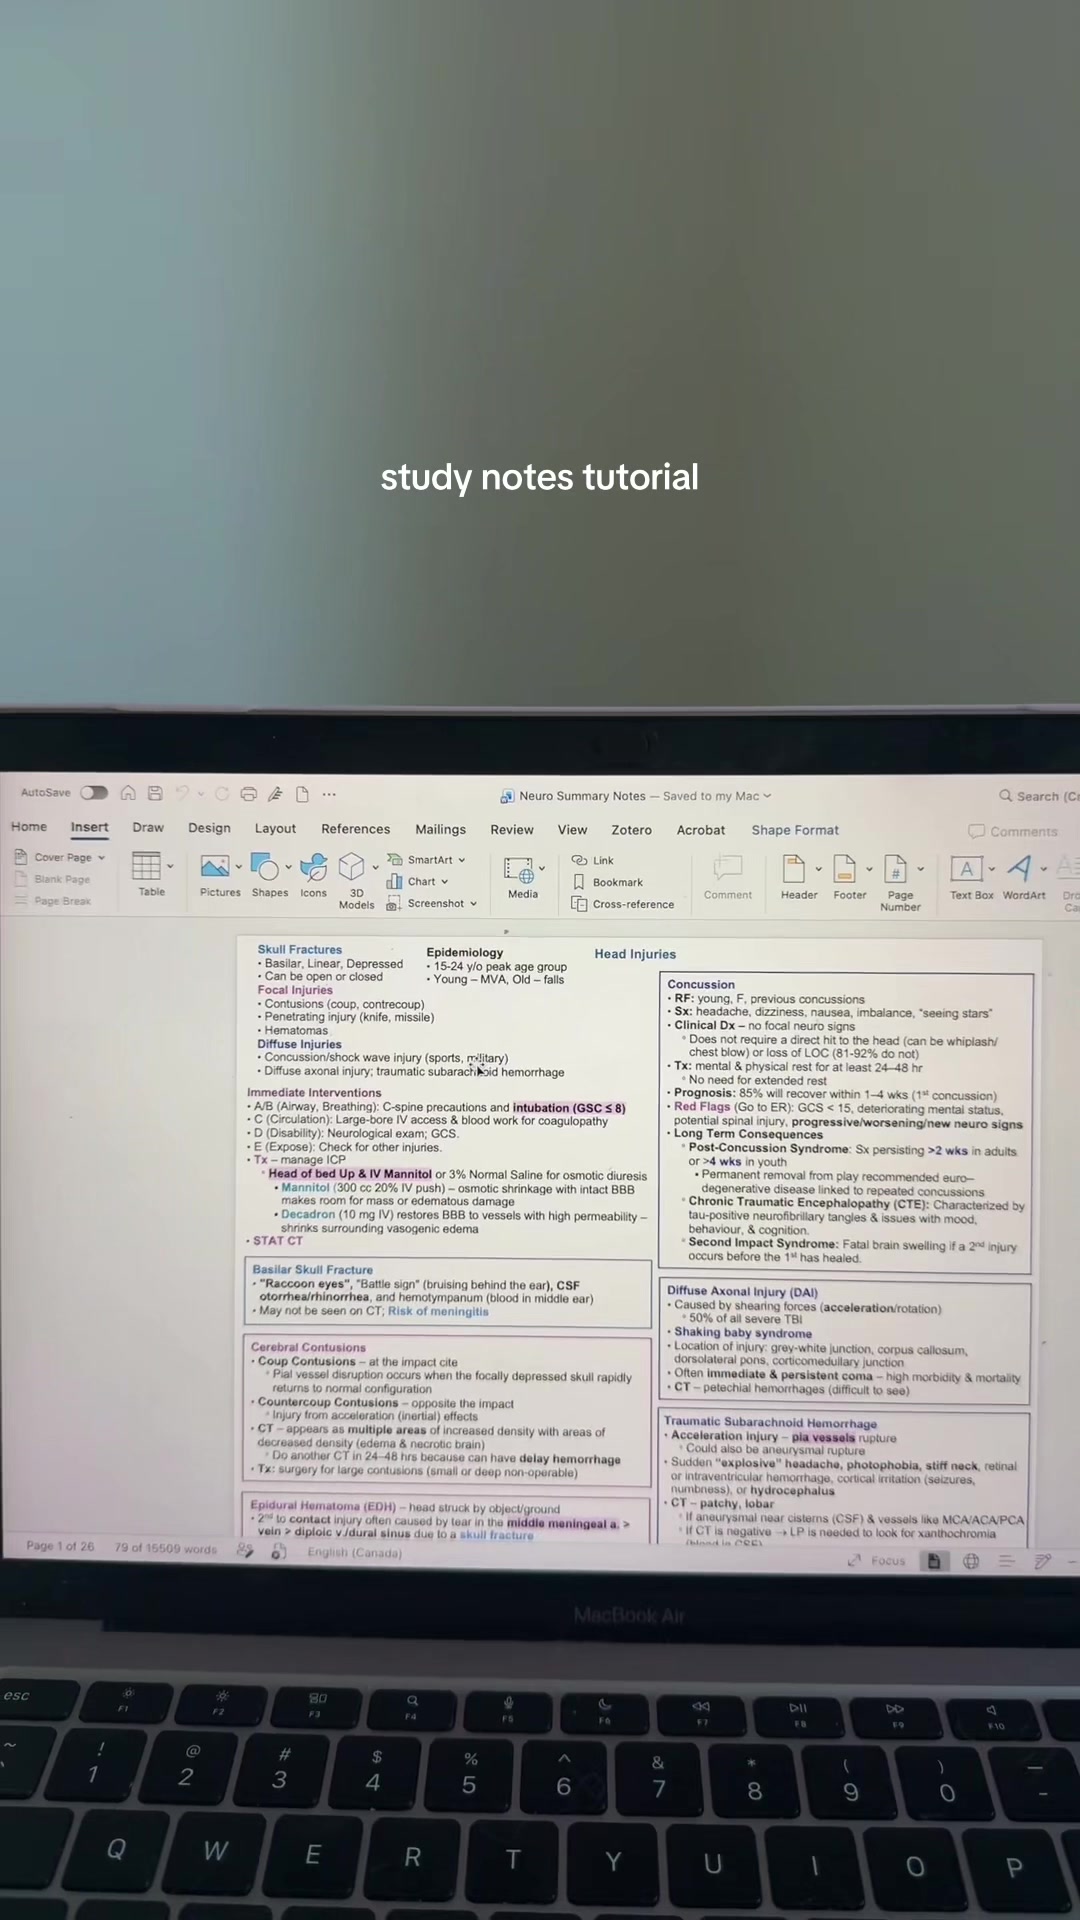Click the Comments button
The image size is (1080, 1920).
point(1013,831)
